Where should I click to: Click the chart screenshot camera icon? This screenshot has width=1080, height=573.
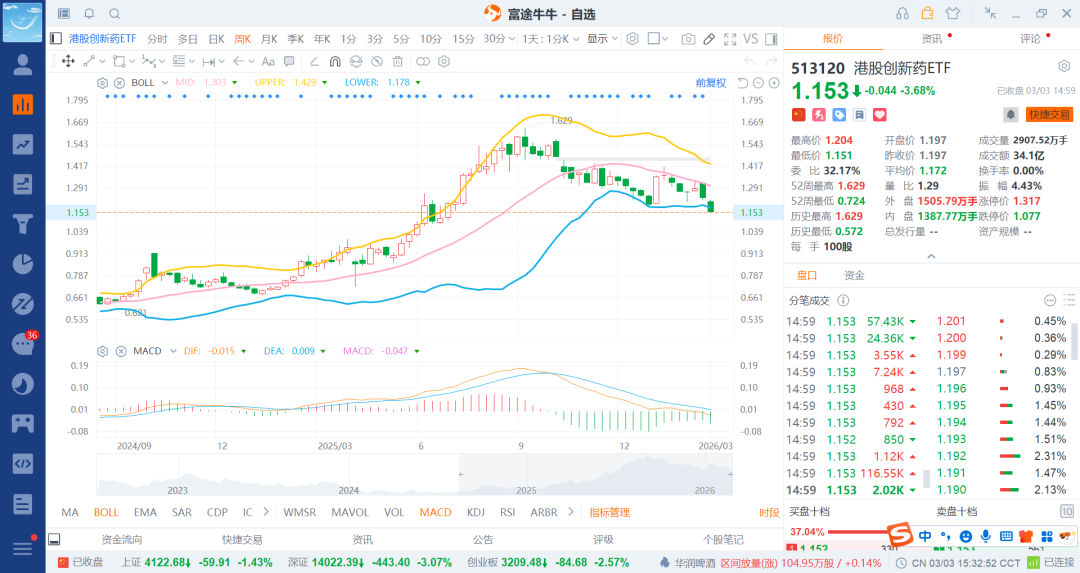(688, 39)
